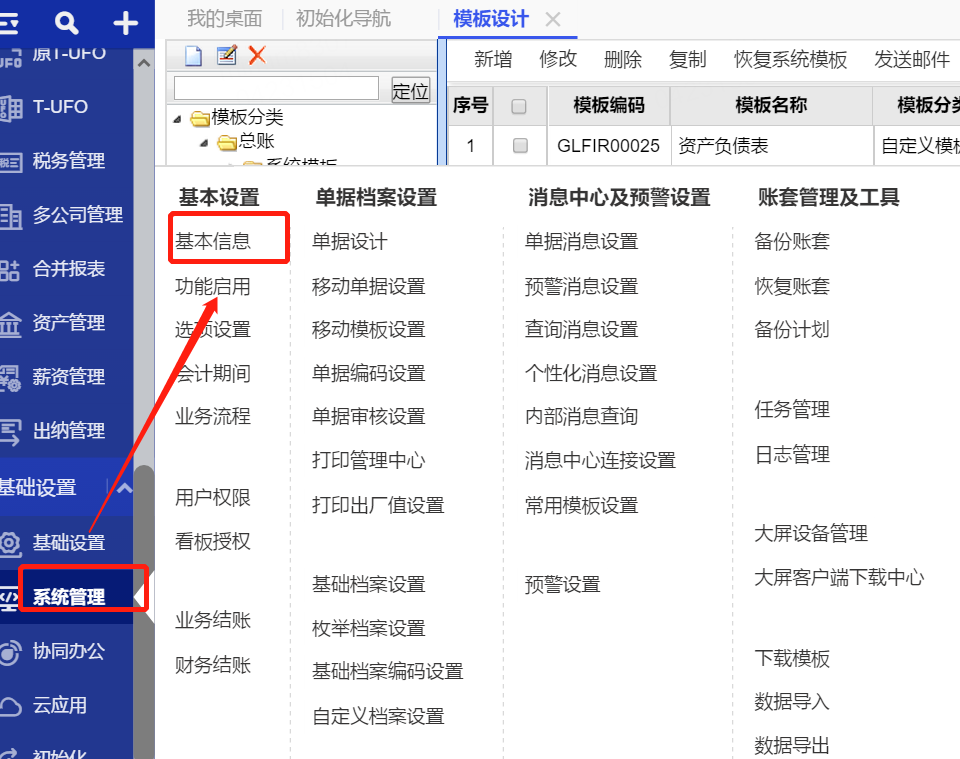960x759 pixels.
Task: Open 自定义档案设置 link
Action: (378, 716)
